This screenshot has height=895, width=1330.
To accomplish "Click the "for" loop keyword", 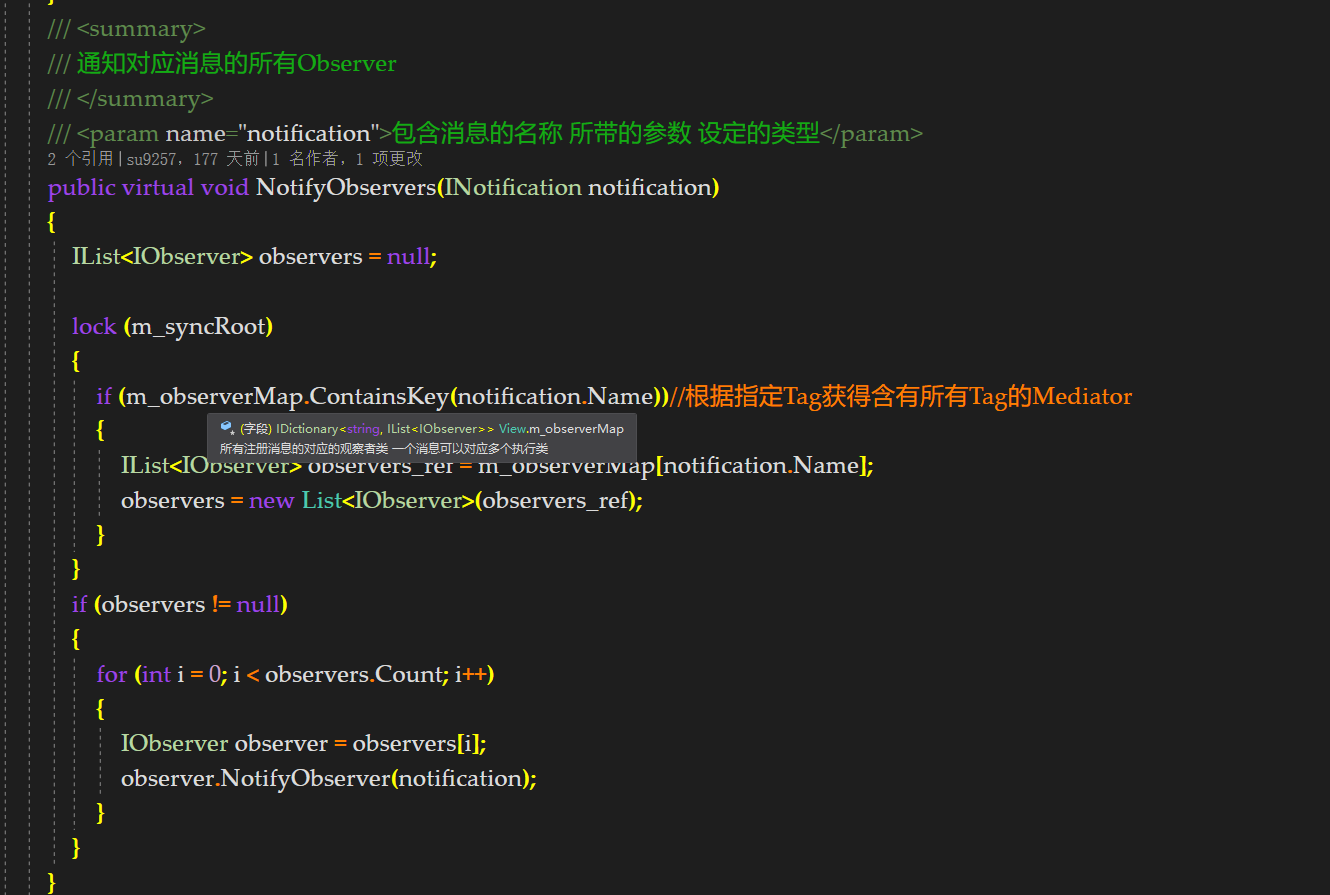I will coord(111,674).
